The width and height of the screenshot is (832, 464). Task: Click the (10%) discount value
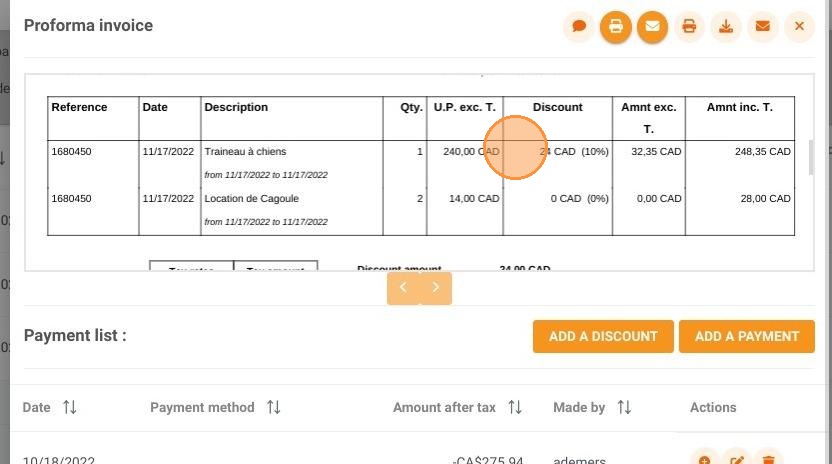coord(595,151)
